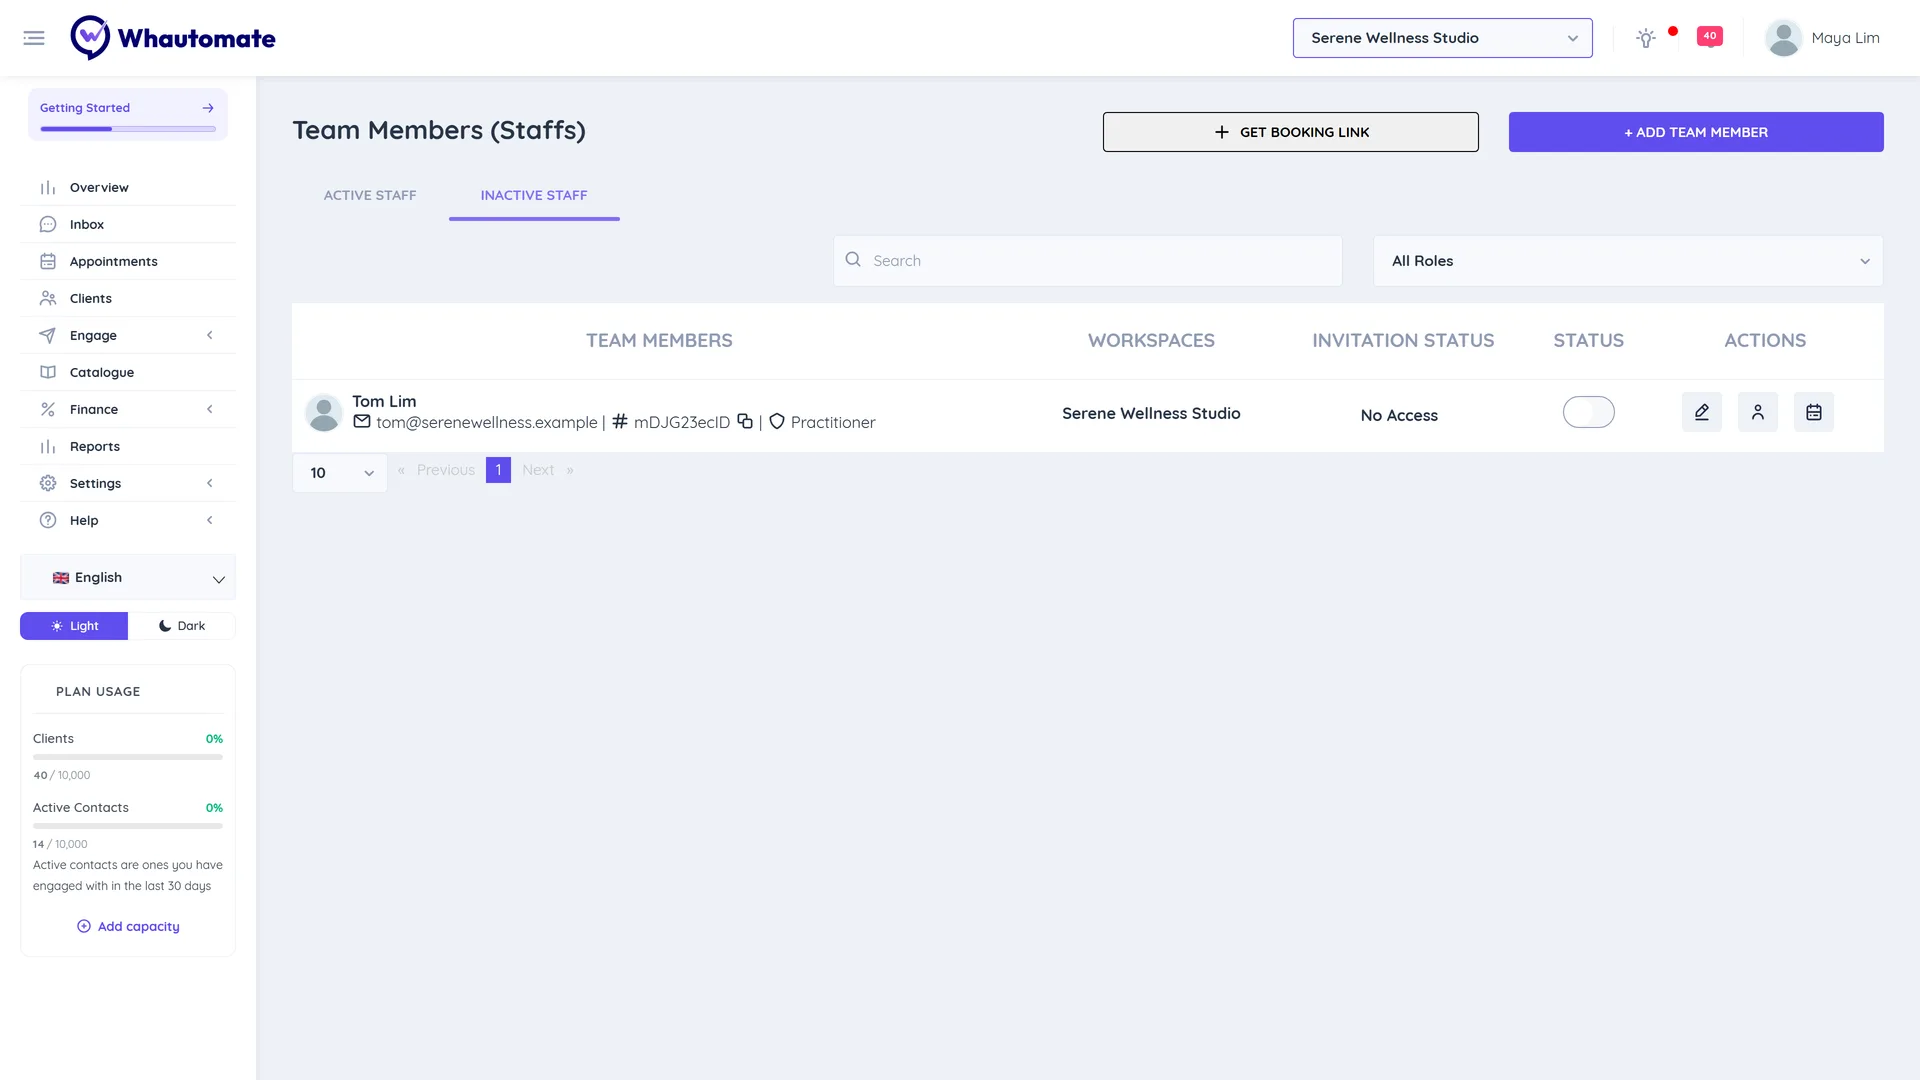Click the search magnifier icon
Screen dimensions: 1920x1080
[x=853, y=260]
